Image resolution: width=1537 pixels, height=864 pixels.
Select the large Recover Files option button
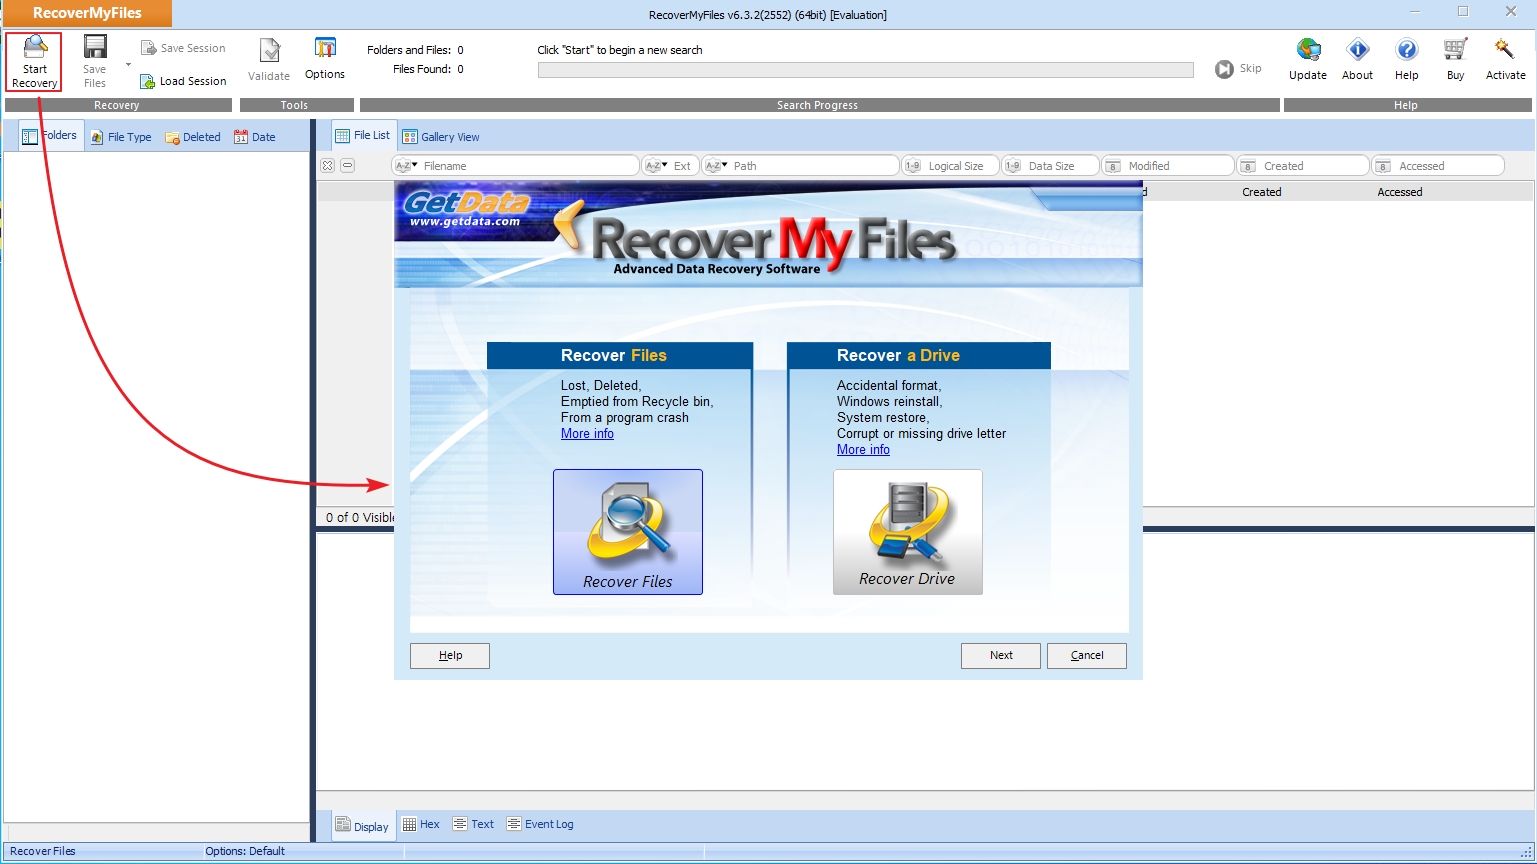[628, 532]
